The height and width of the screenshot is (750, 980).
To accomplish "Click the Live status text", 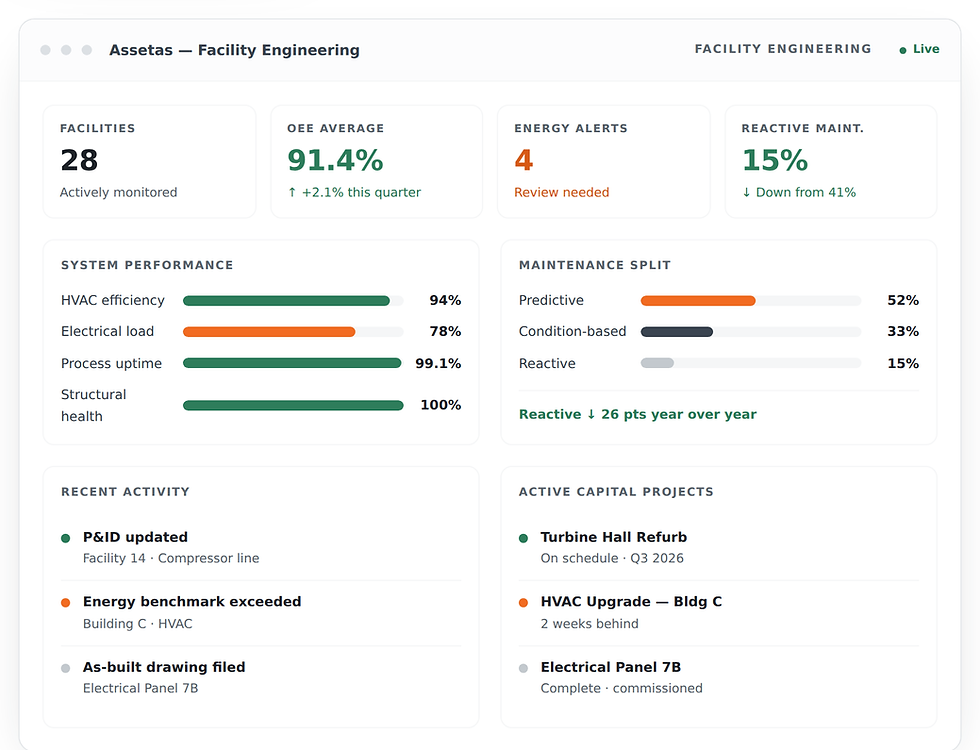I will tap(926, 49).
